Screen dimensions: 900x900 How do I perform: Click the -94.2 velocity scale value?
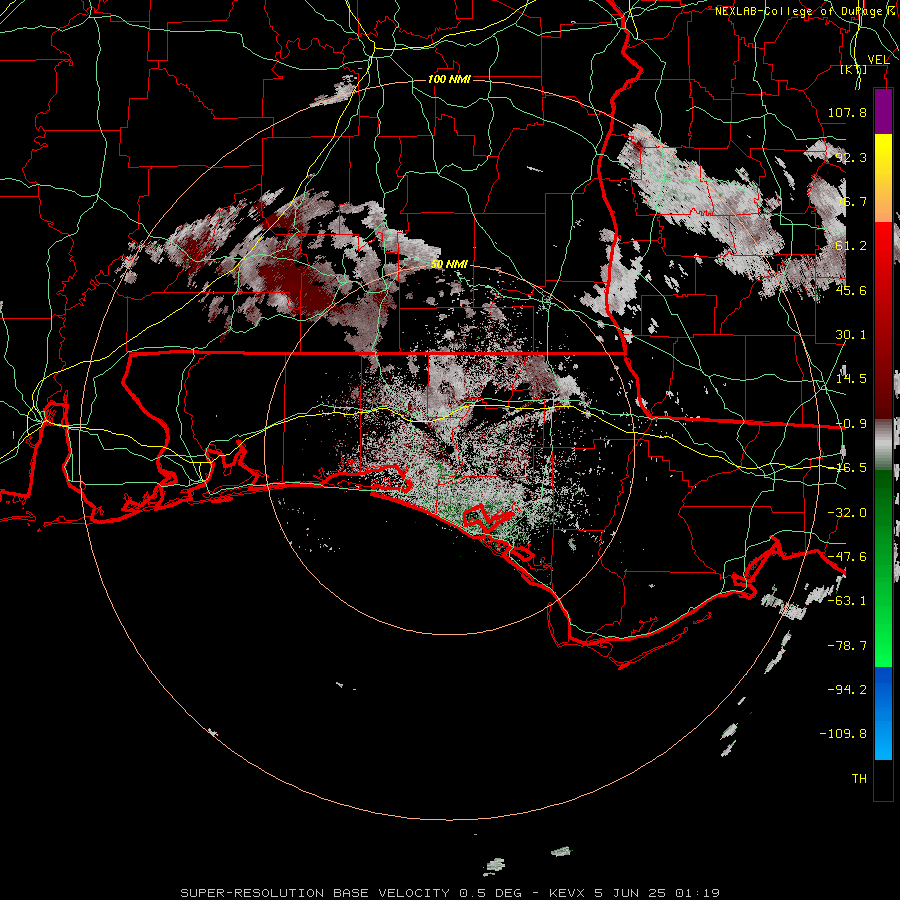tap(847, 689)
